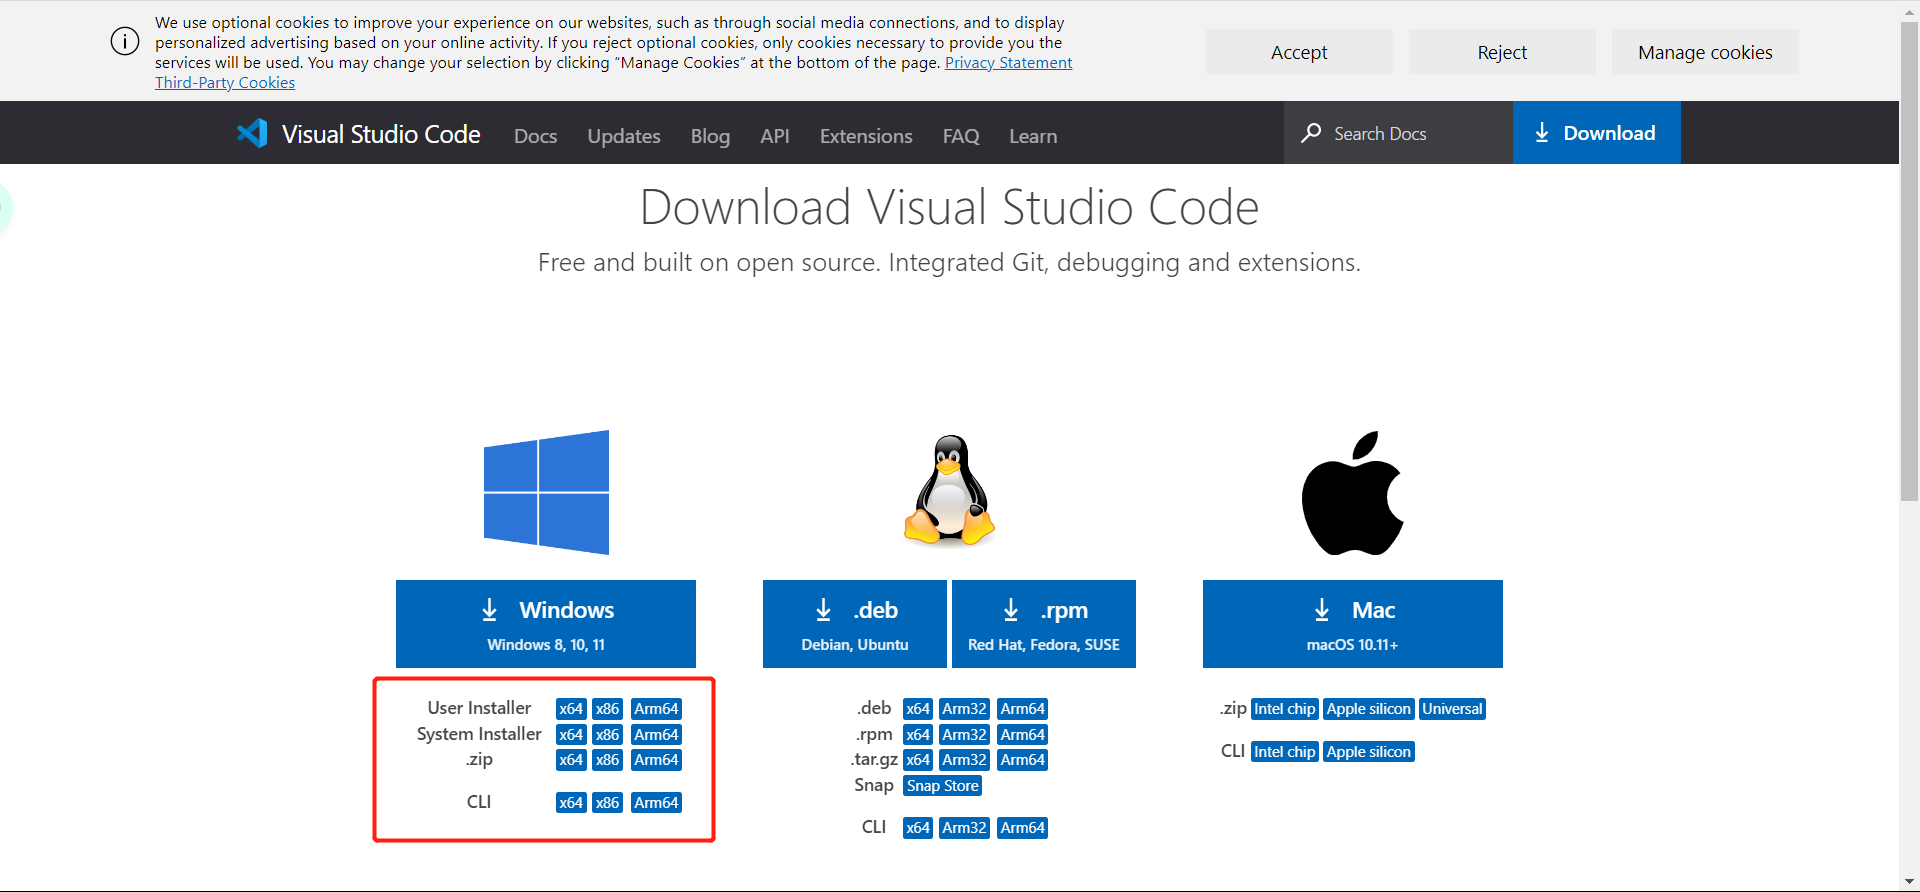Open the Docs menu item
This screenshot has height=892, width=1920.
coord(536,136)
